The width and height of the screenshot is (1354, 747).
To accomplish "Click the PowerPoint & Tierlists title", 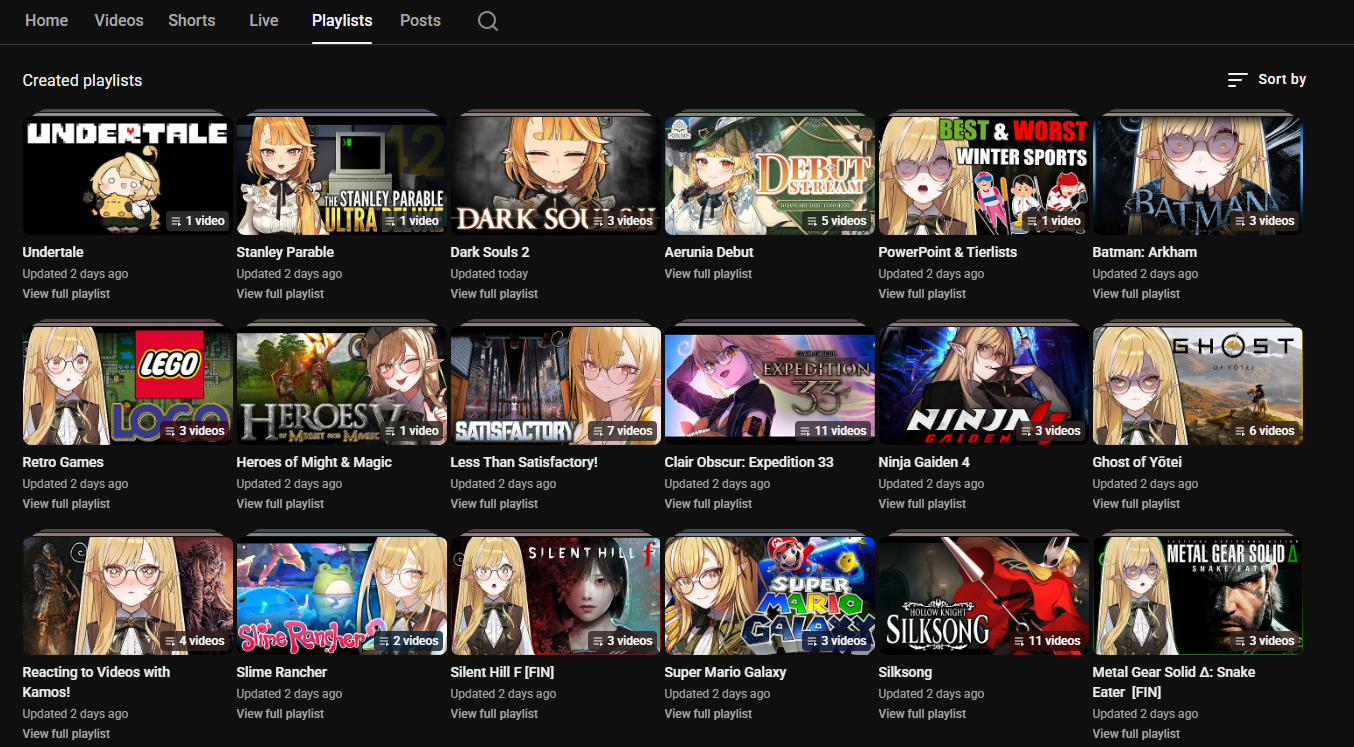I will coord(948,252).
